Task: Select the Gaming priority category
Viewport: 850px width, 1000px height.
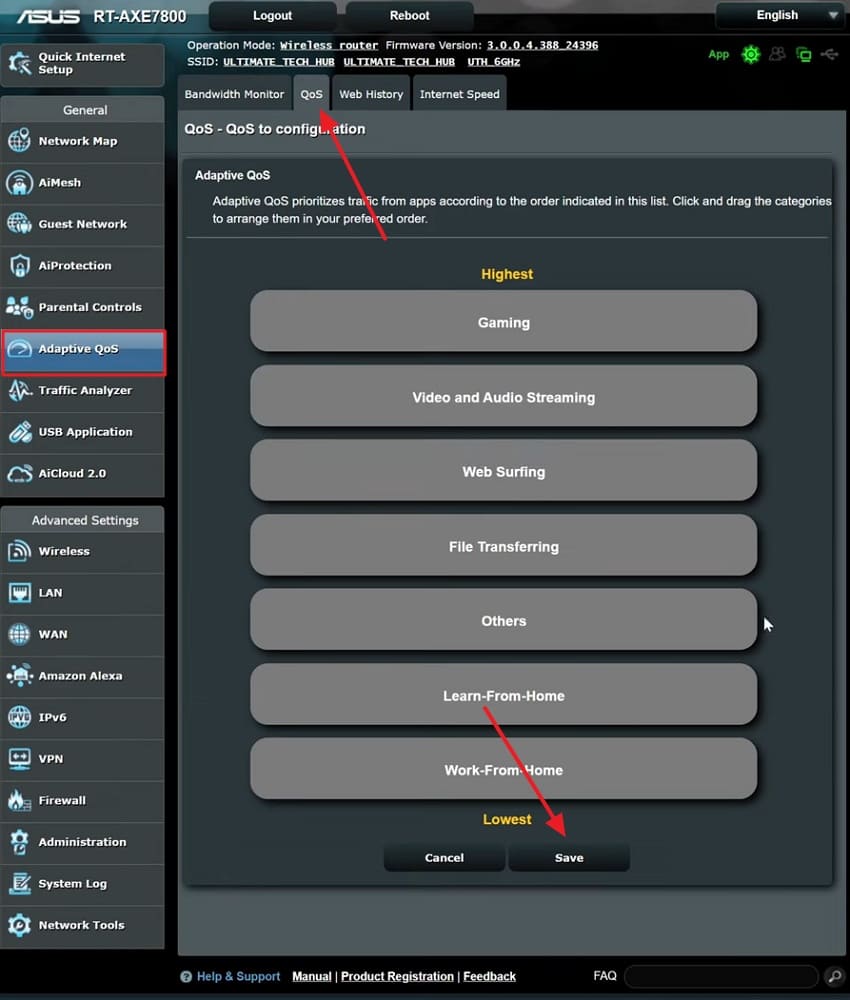Action: (x=503, y=322)
